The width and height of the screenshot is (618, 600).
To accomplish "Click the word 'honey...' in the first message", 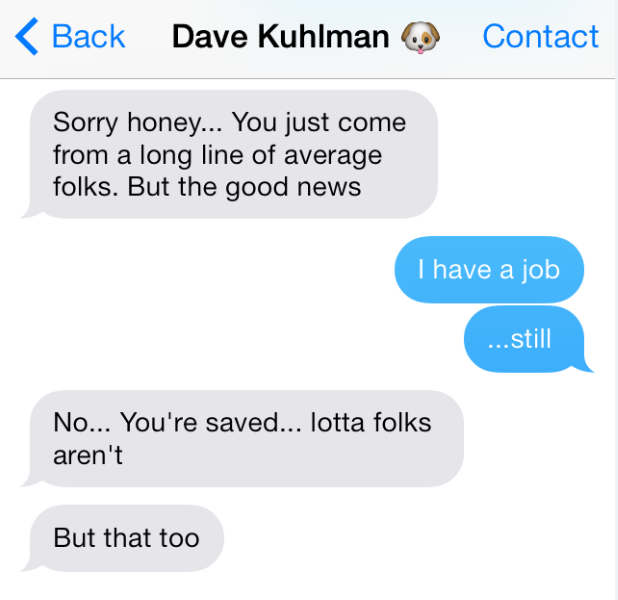I will pos(175,123).
